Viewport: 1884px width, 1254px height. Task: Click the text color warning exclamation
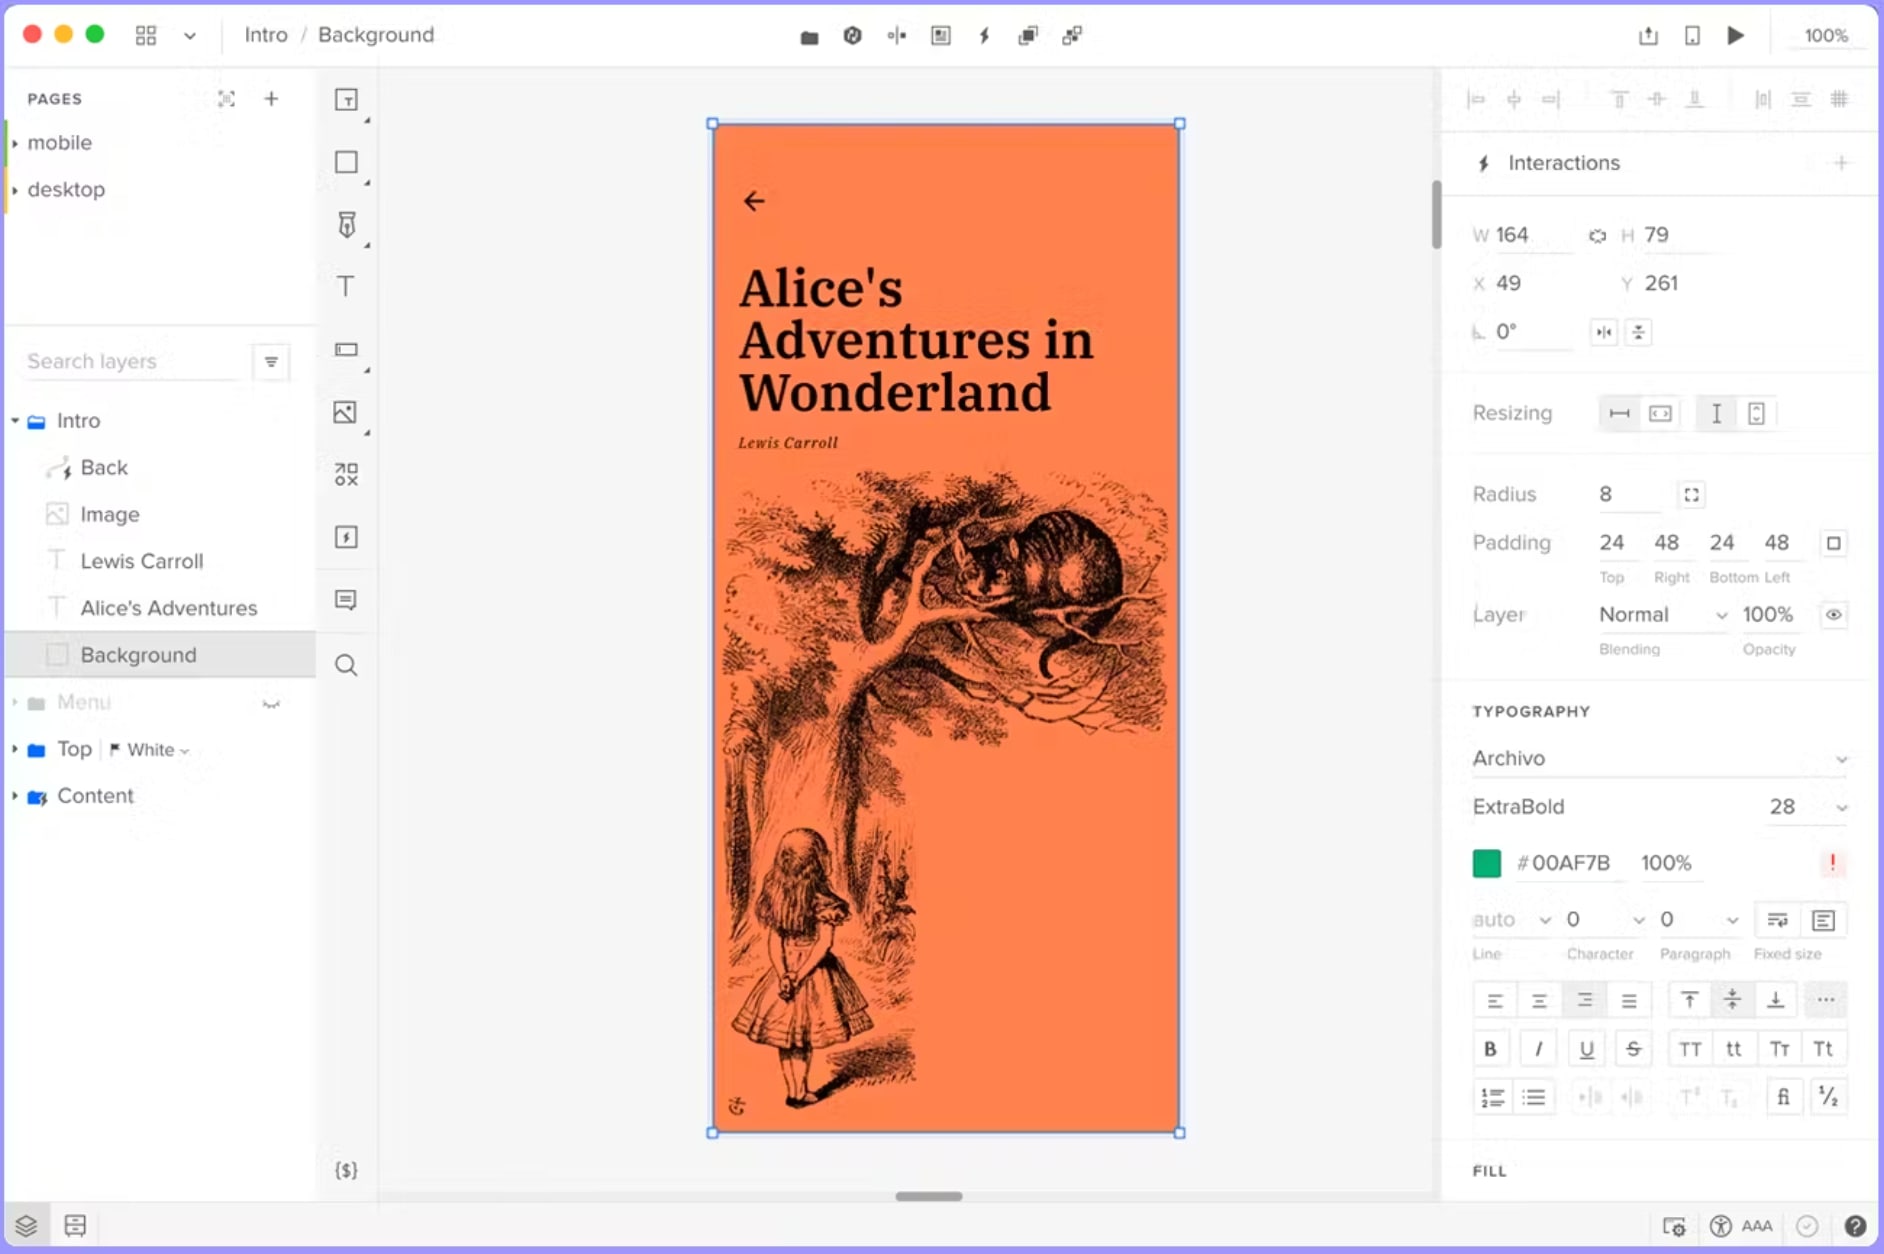tap(1832, 863)
